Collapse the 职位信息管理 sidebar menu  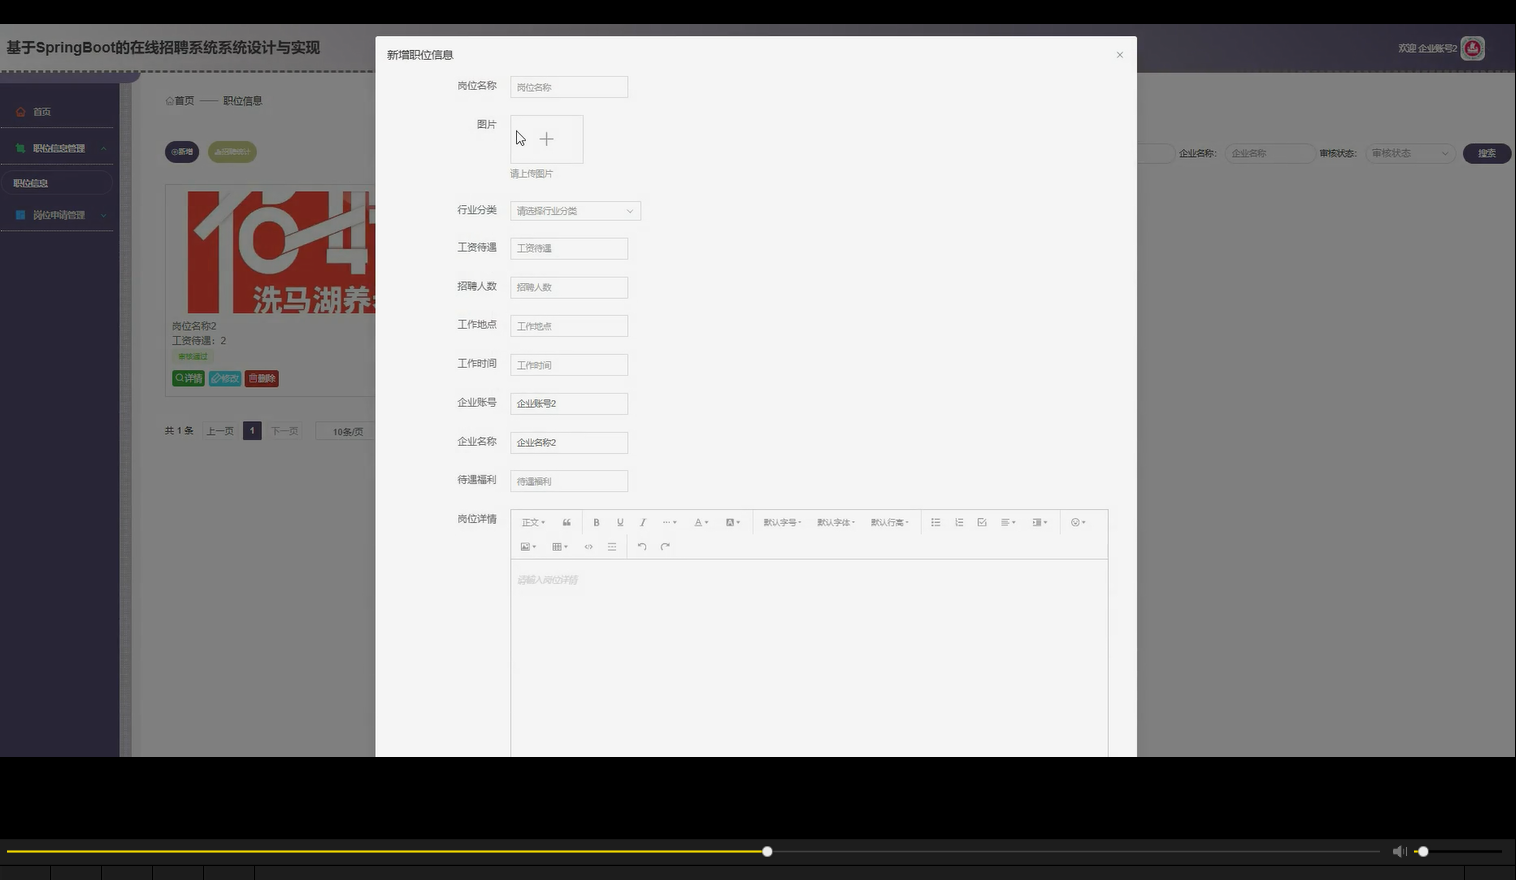58,148
